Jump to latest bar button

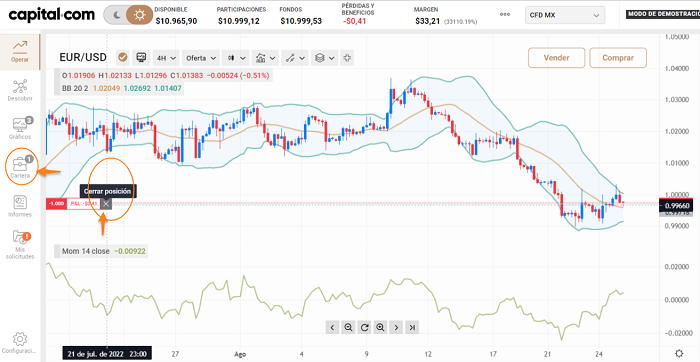click(412, 327)
